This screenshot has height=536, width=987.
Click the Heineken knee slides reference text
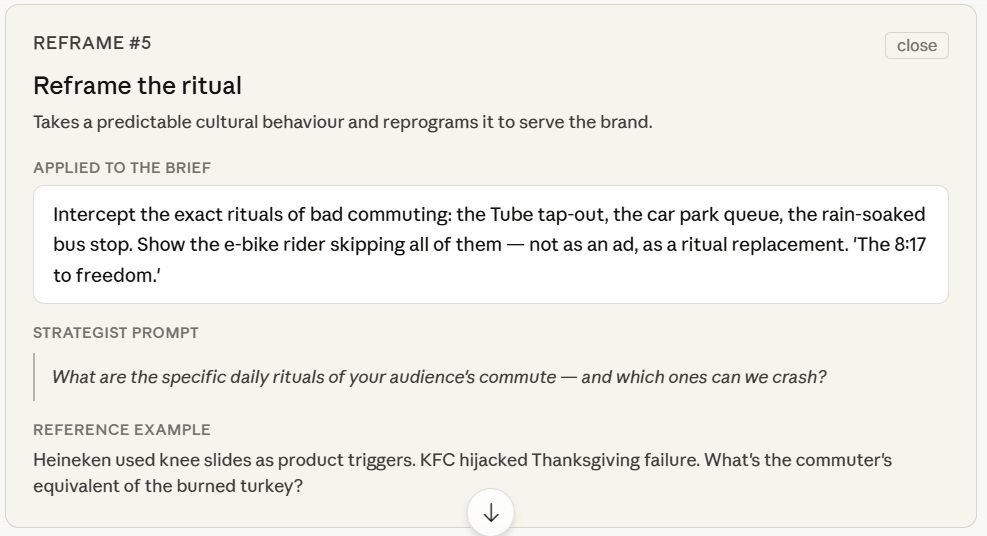coord(225,460)
